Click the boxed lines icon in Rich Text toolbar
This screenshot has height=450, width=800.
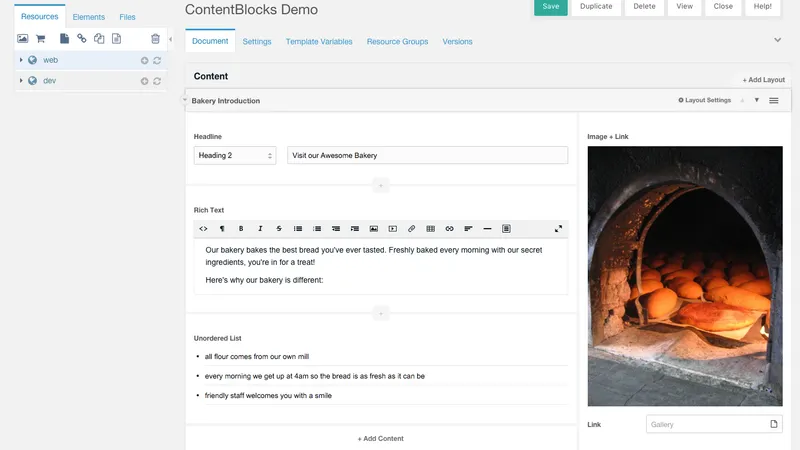point(506,229)
